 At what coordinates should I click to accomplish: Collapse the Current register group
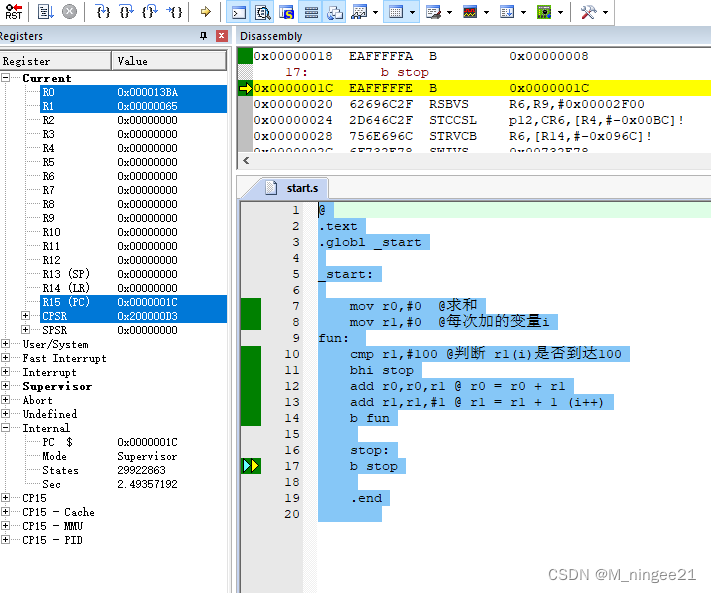coord(5,78)
